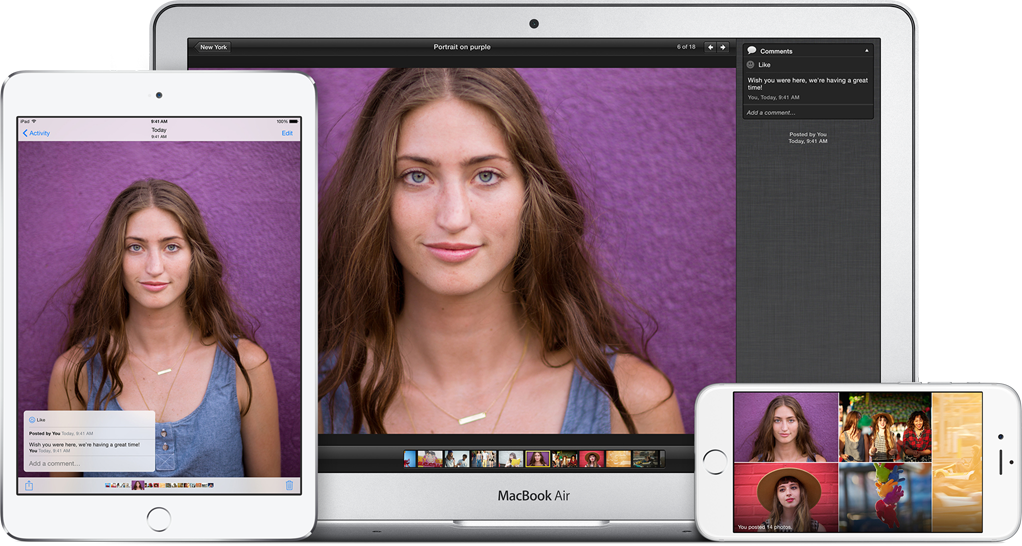Viewport: 1022px width, 546px height.
Task: Tap the purple portrait photo on iPhone grid
Action: pyautogui.click(x=785, y=427)
